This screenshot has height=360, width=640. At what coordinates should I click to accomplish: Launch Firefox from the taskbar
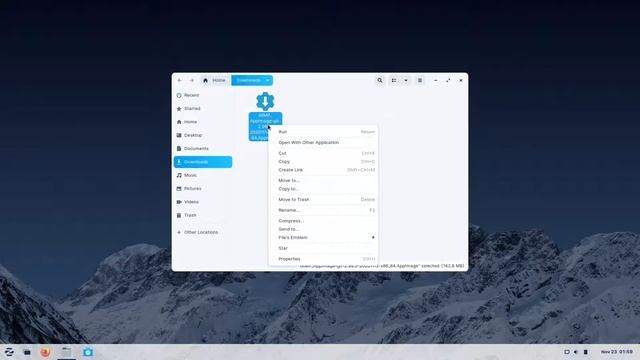pyautogui.click(x=45, y=352)
